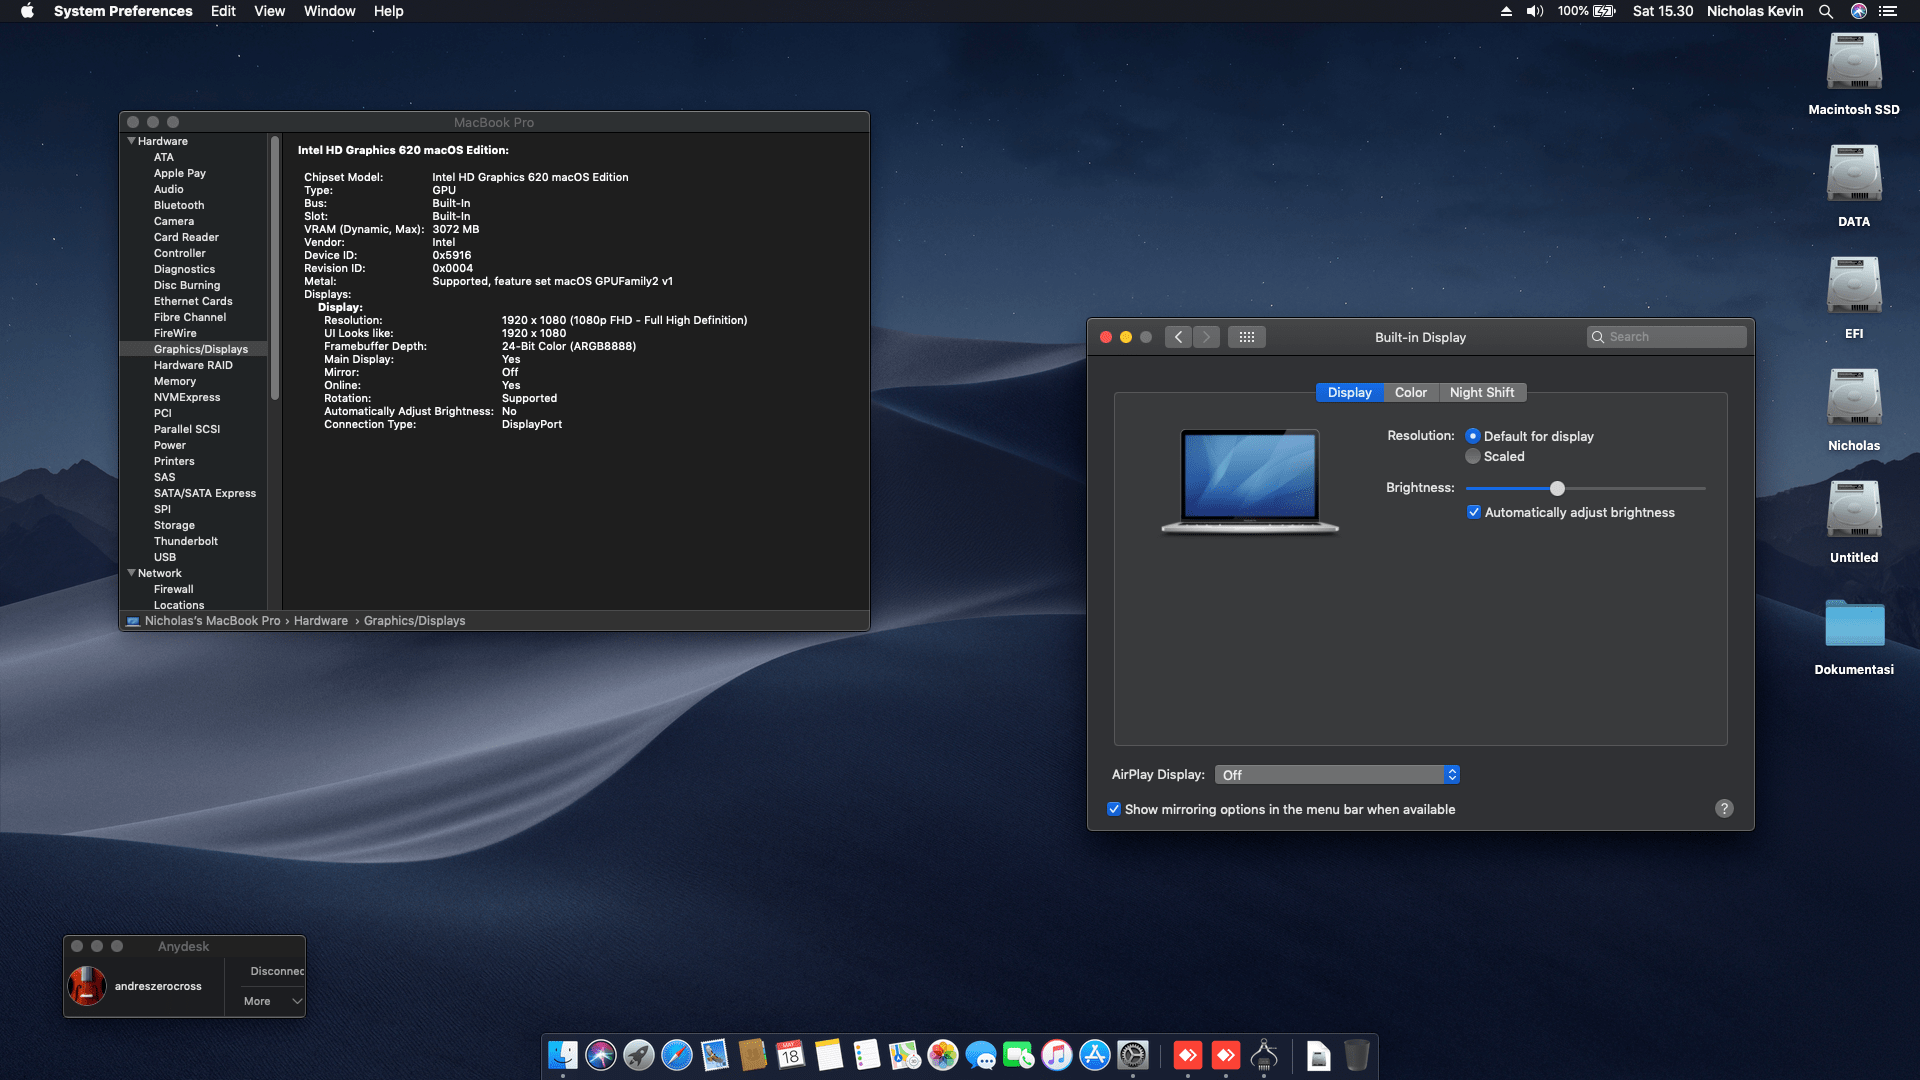This screenshot has width=1920, height=1080.
Task: Open the App Store from the Dock
Action: coord(1093,1055)
